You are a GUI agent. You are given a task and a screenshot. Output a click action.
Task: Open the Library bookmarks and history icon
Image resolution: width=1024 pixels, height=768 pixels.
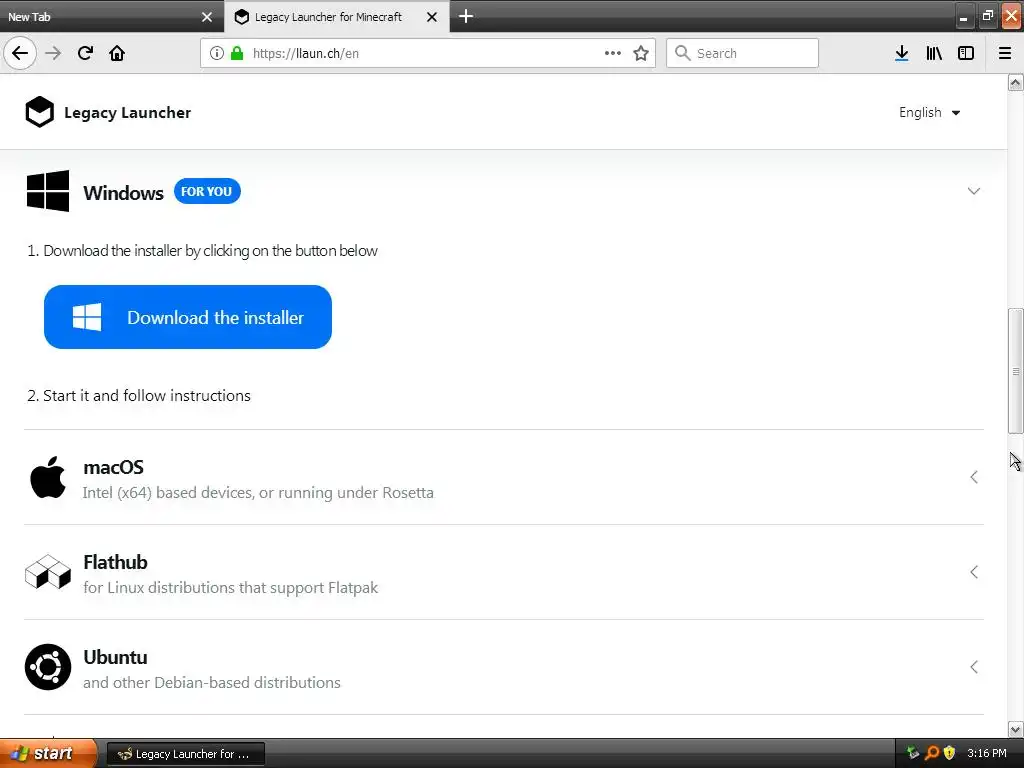934,53
